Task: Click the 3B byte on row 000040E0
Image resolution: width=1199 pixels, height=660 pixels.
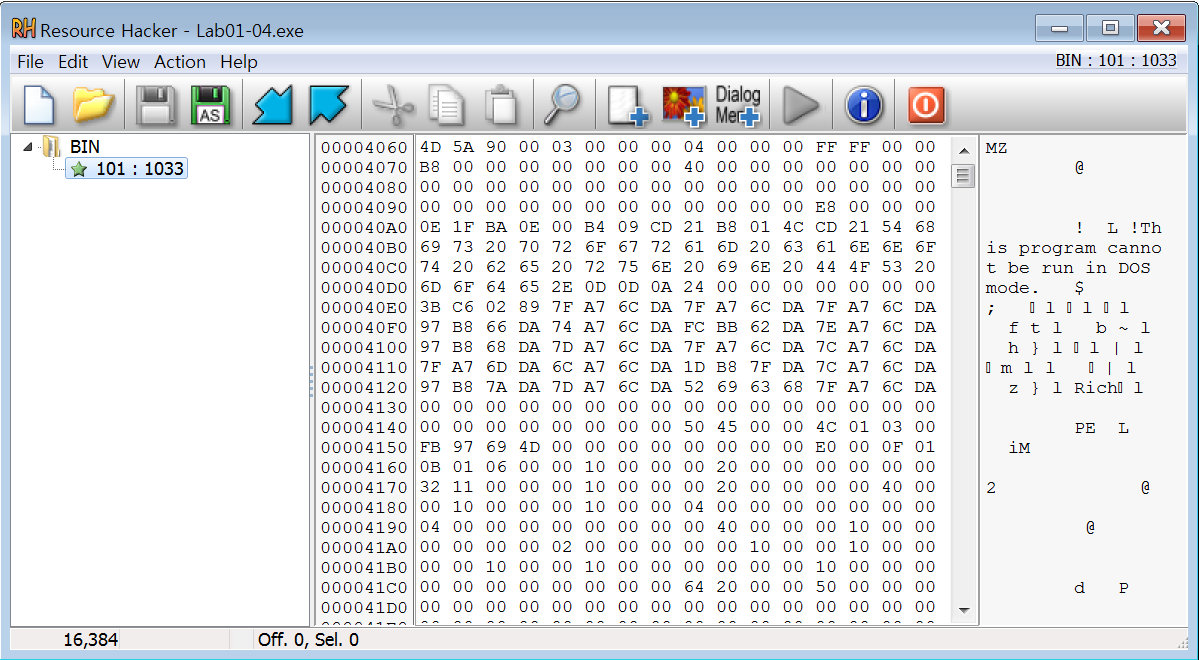Action: tap(429, 307)
